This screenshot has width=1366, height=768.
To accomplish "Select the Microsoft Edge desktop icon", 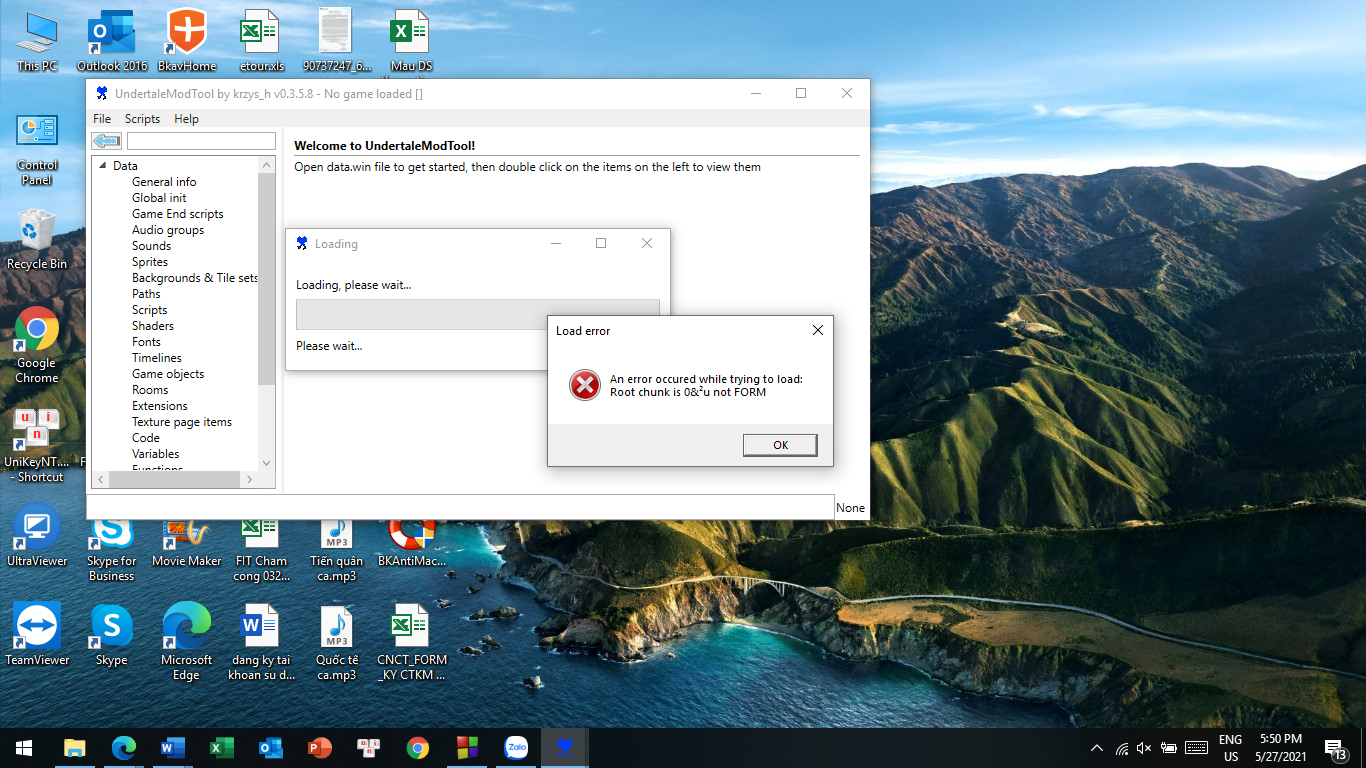I will [187, 641].
